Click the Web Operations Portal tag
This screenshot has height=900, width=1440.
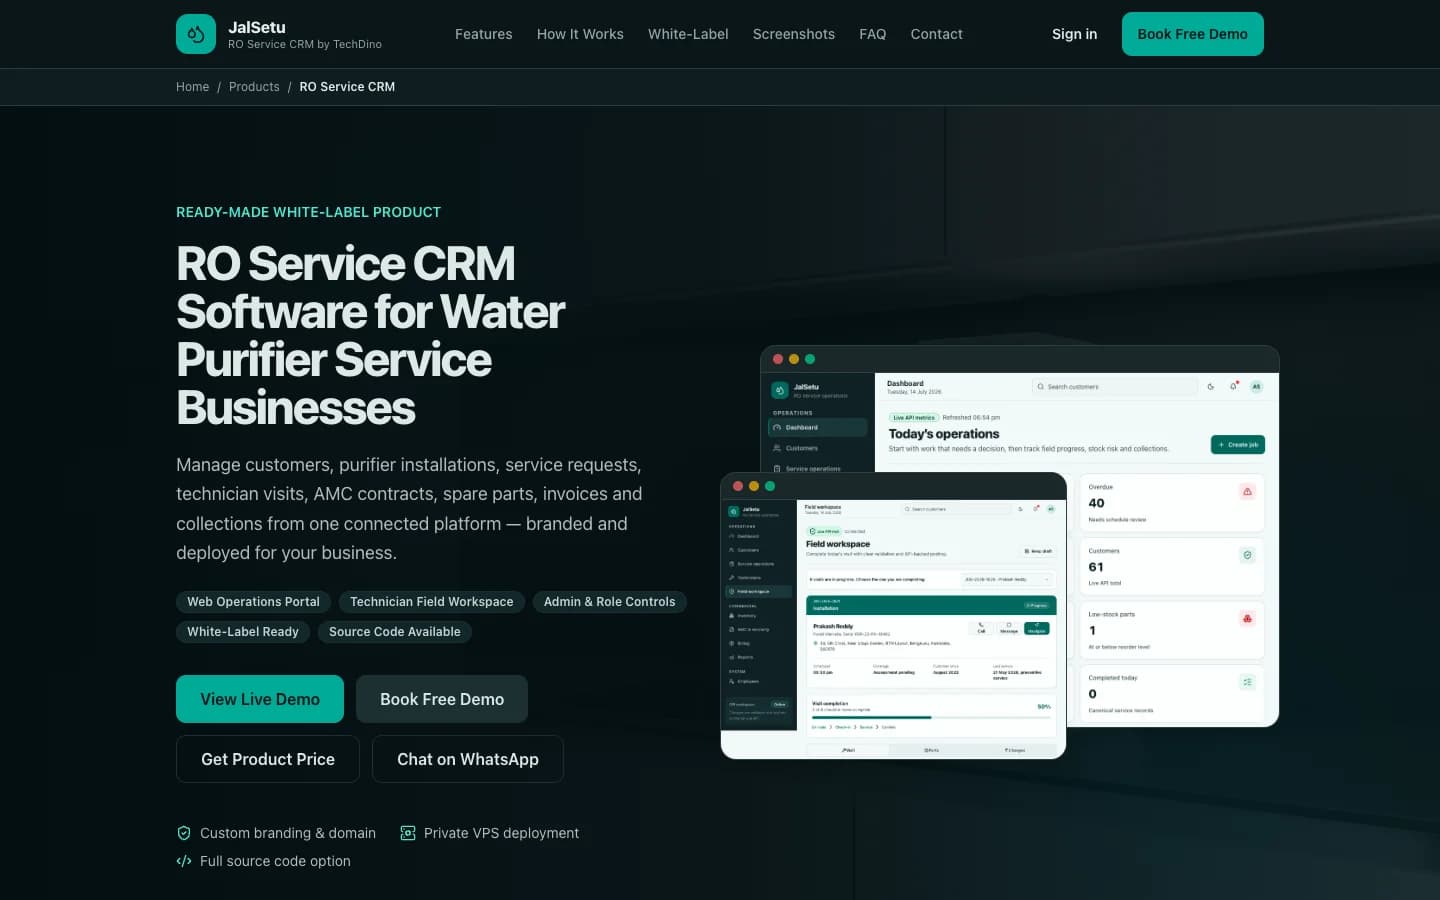pos(253,602)
